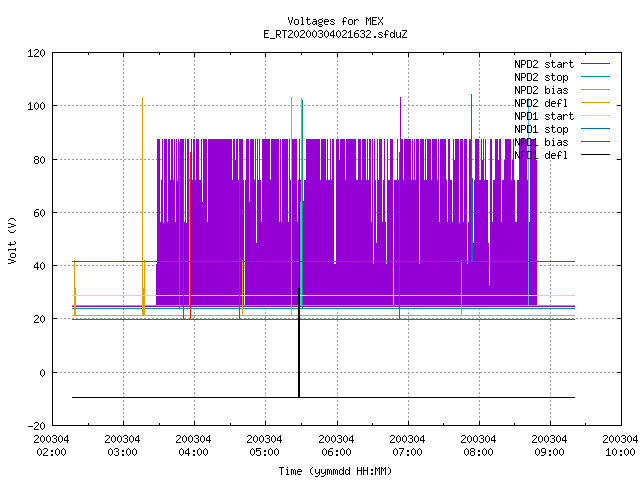Click the 'NPD1 bias' legend label
Viewport: 640px width, 480px height.
(541, 142)
